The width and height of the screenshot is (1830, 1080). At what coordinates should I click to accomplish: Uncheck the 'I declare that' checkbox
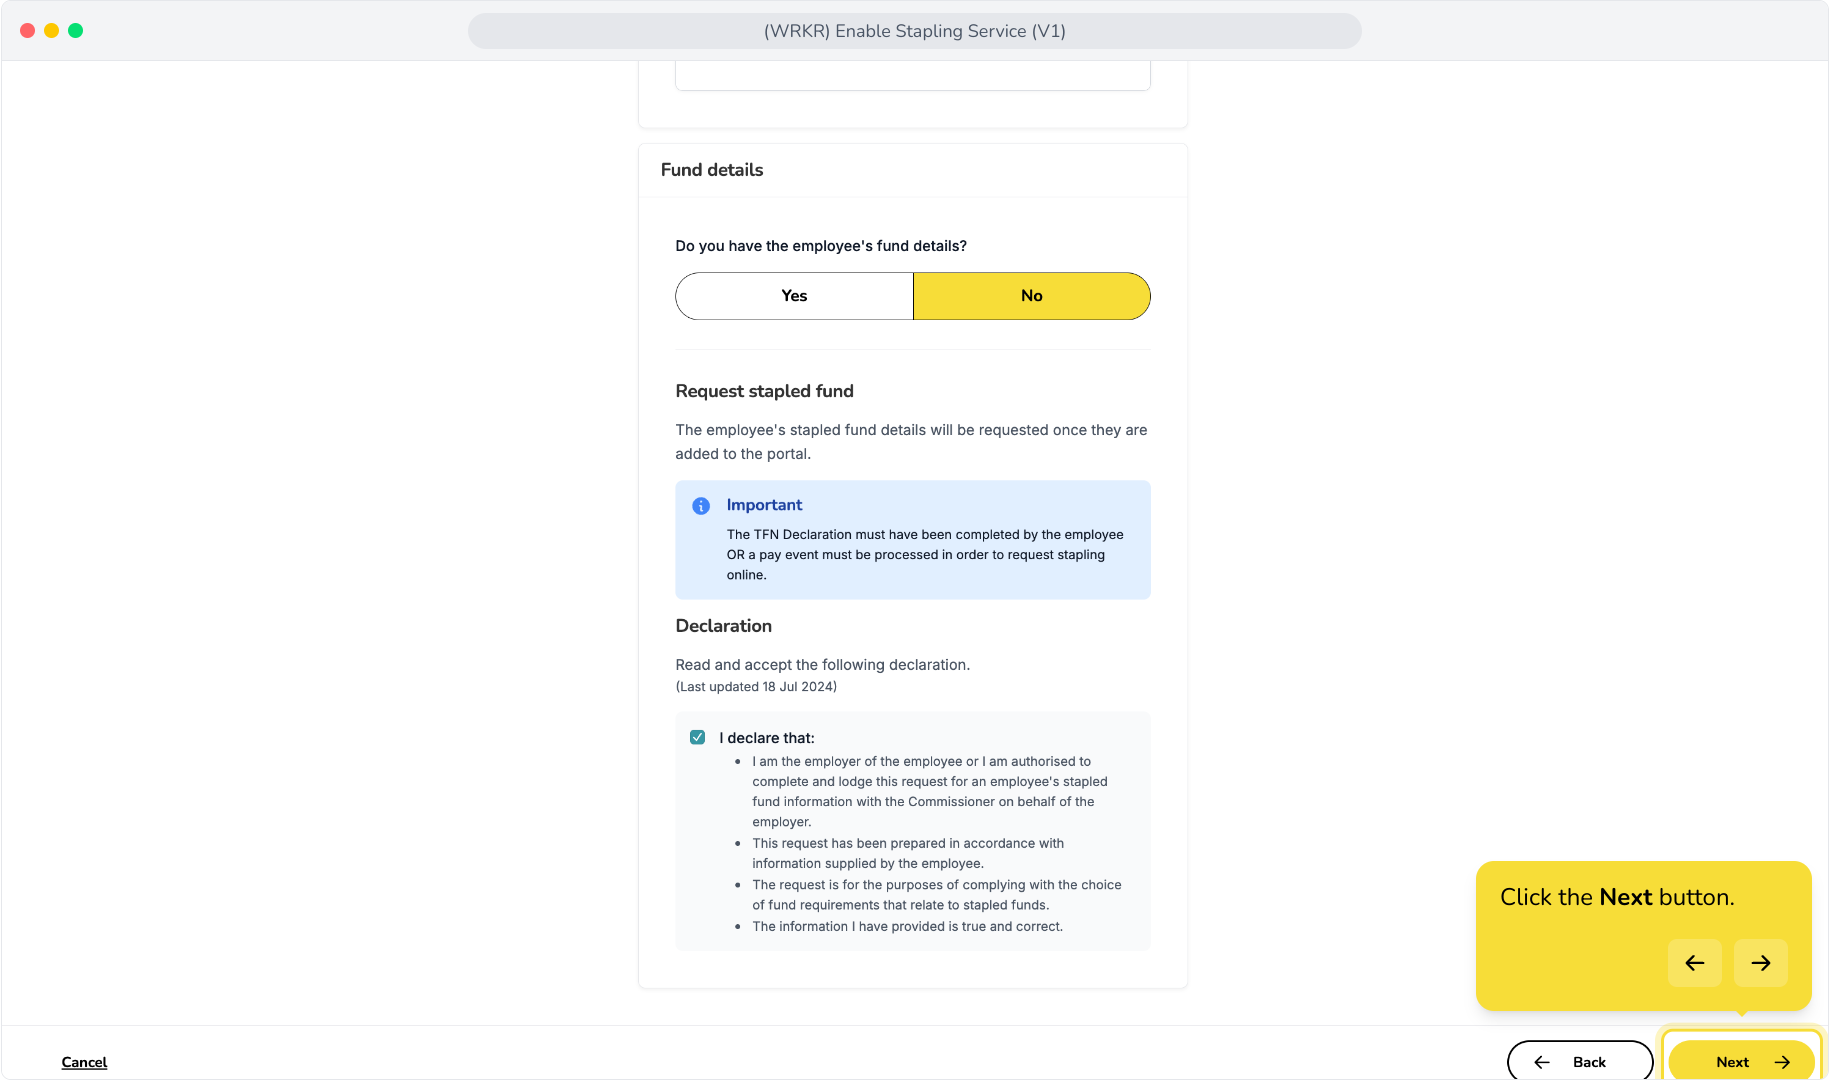698,738
